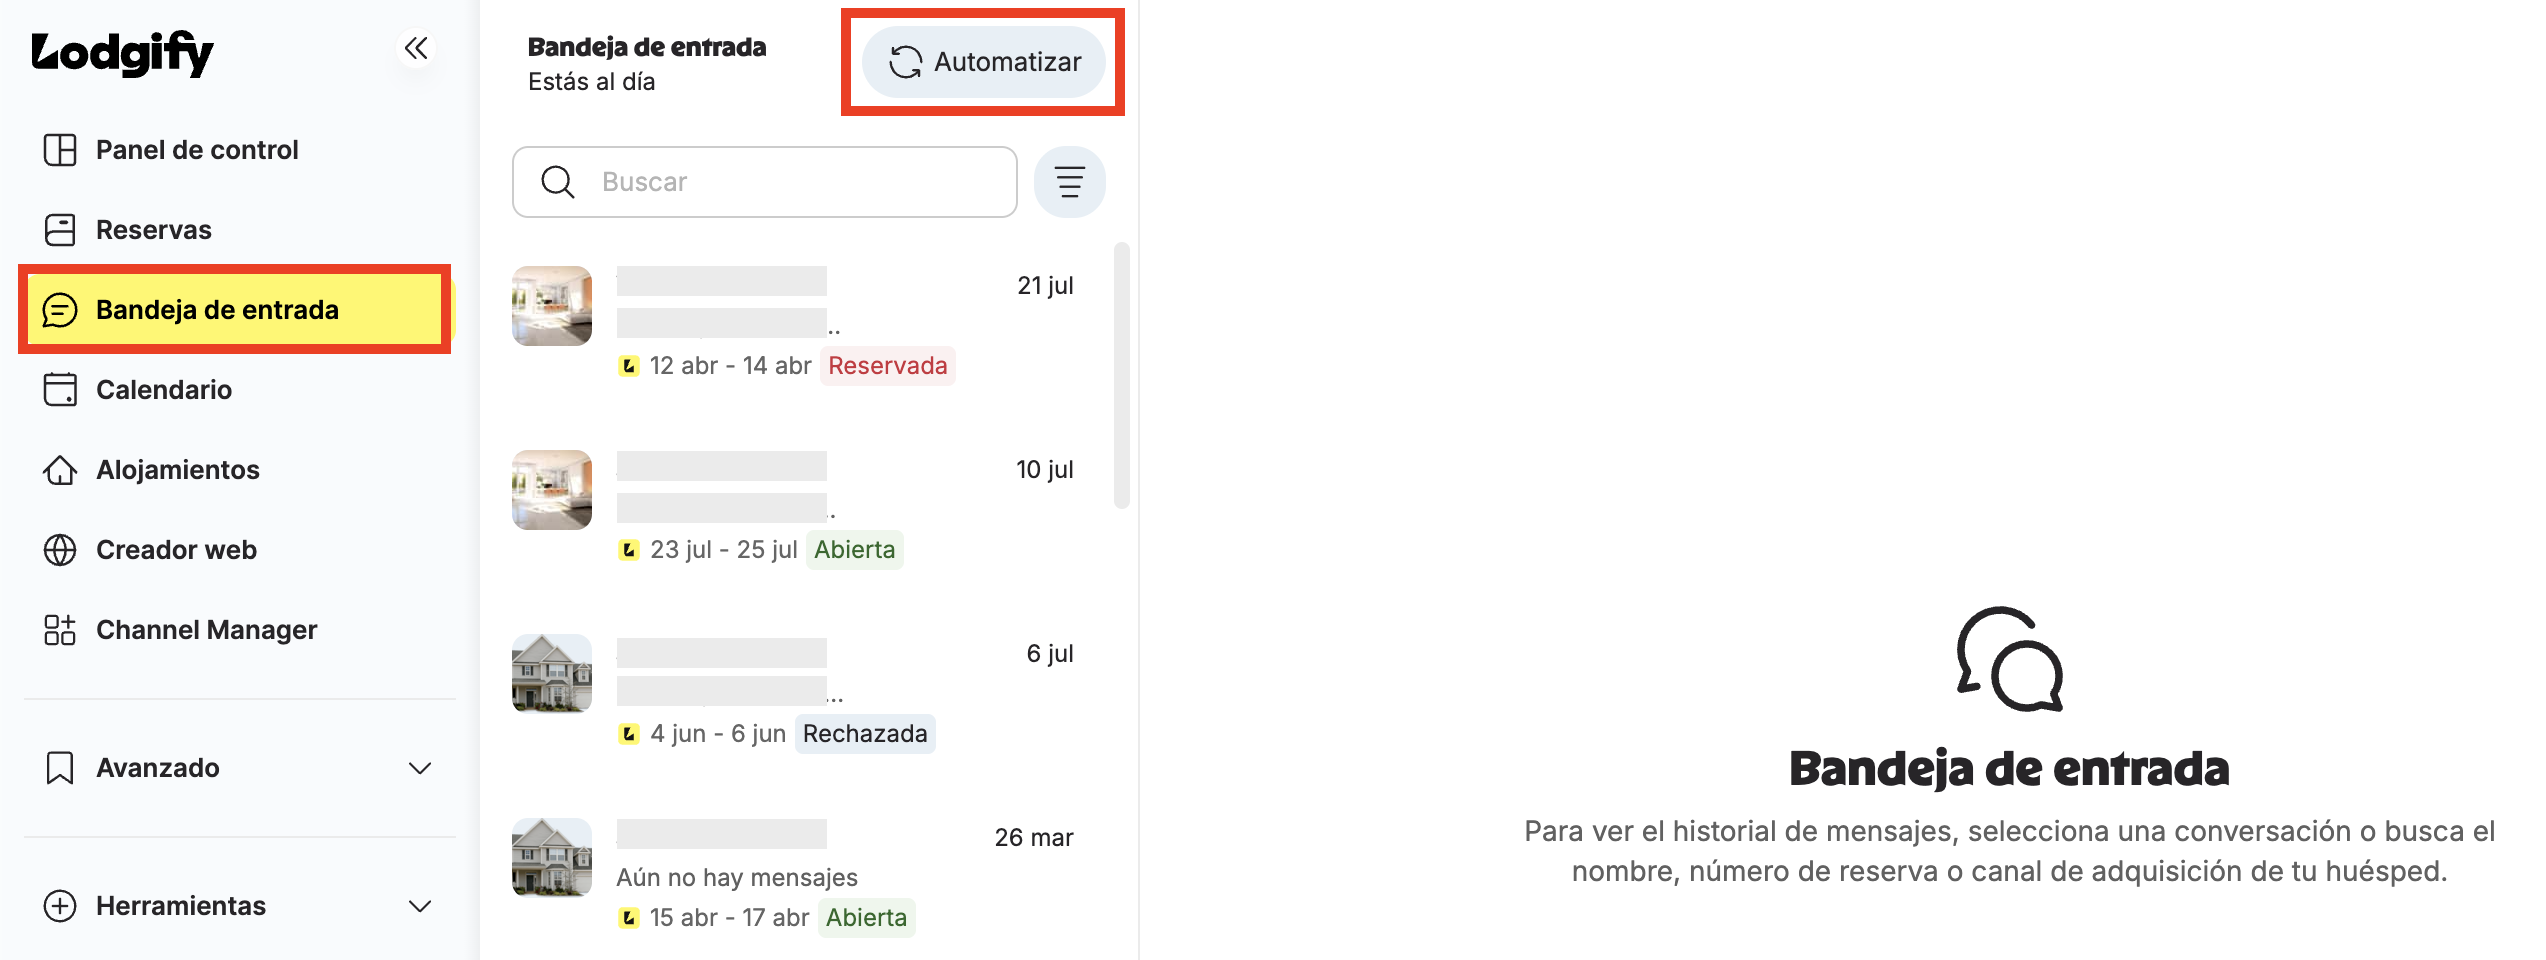Expand the Avanzado section chevron

point(420,768)
